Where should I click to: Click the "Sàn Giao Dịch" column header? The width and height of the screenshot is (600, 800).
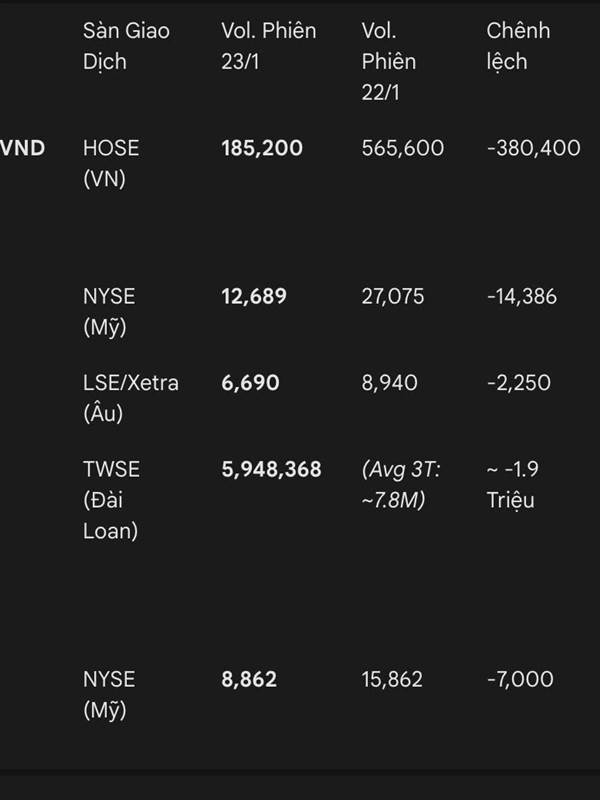pyautogui.click(x=126, y=46)
